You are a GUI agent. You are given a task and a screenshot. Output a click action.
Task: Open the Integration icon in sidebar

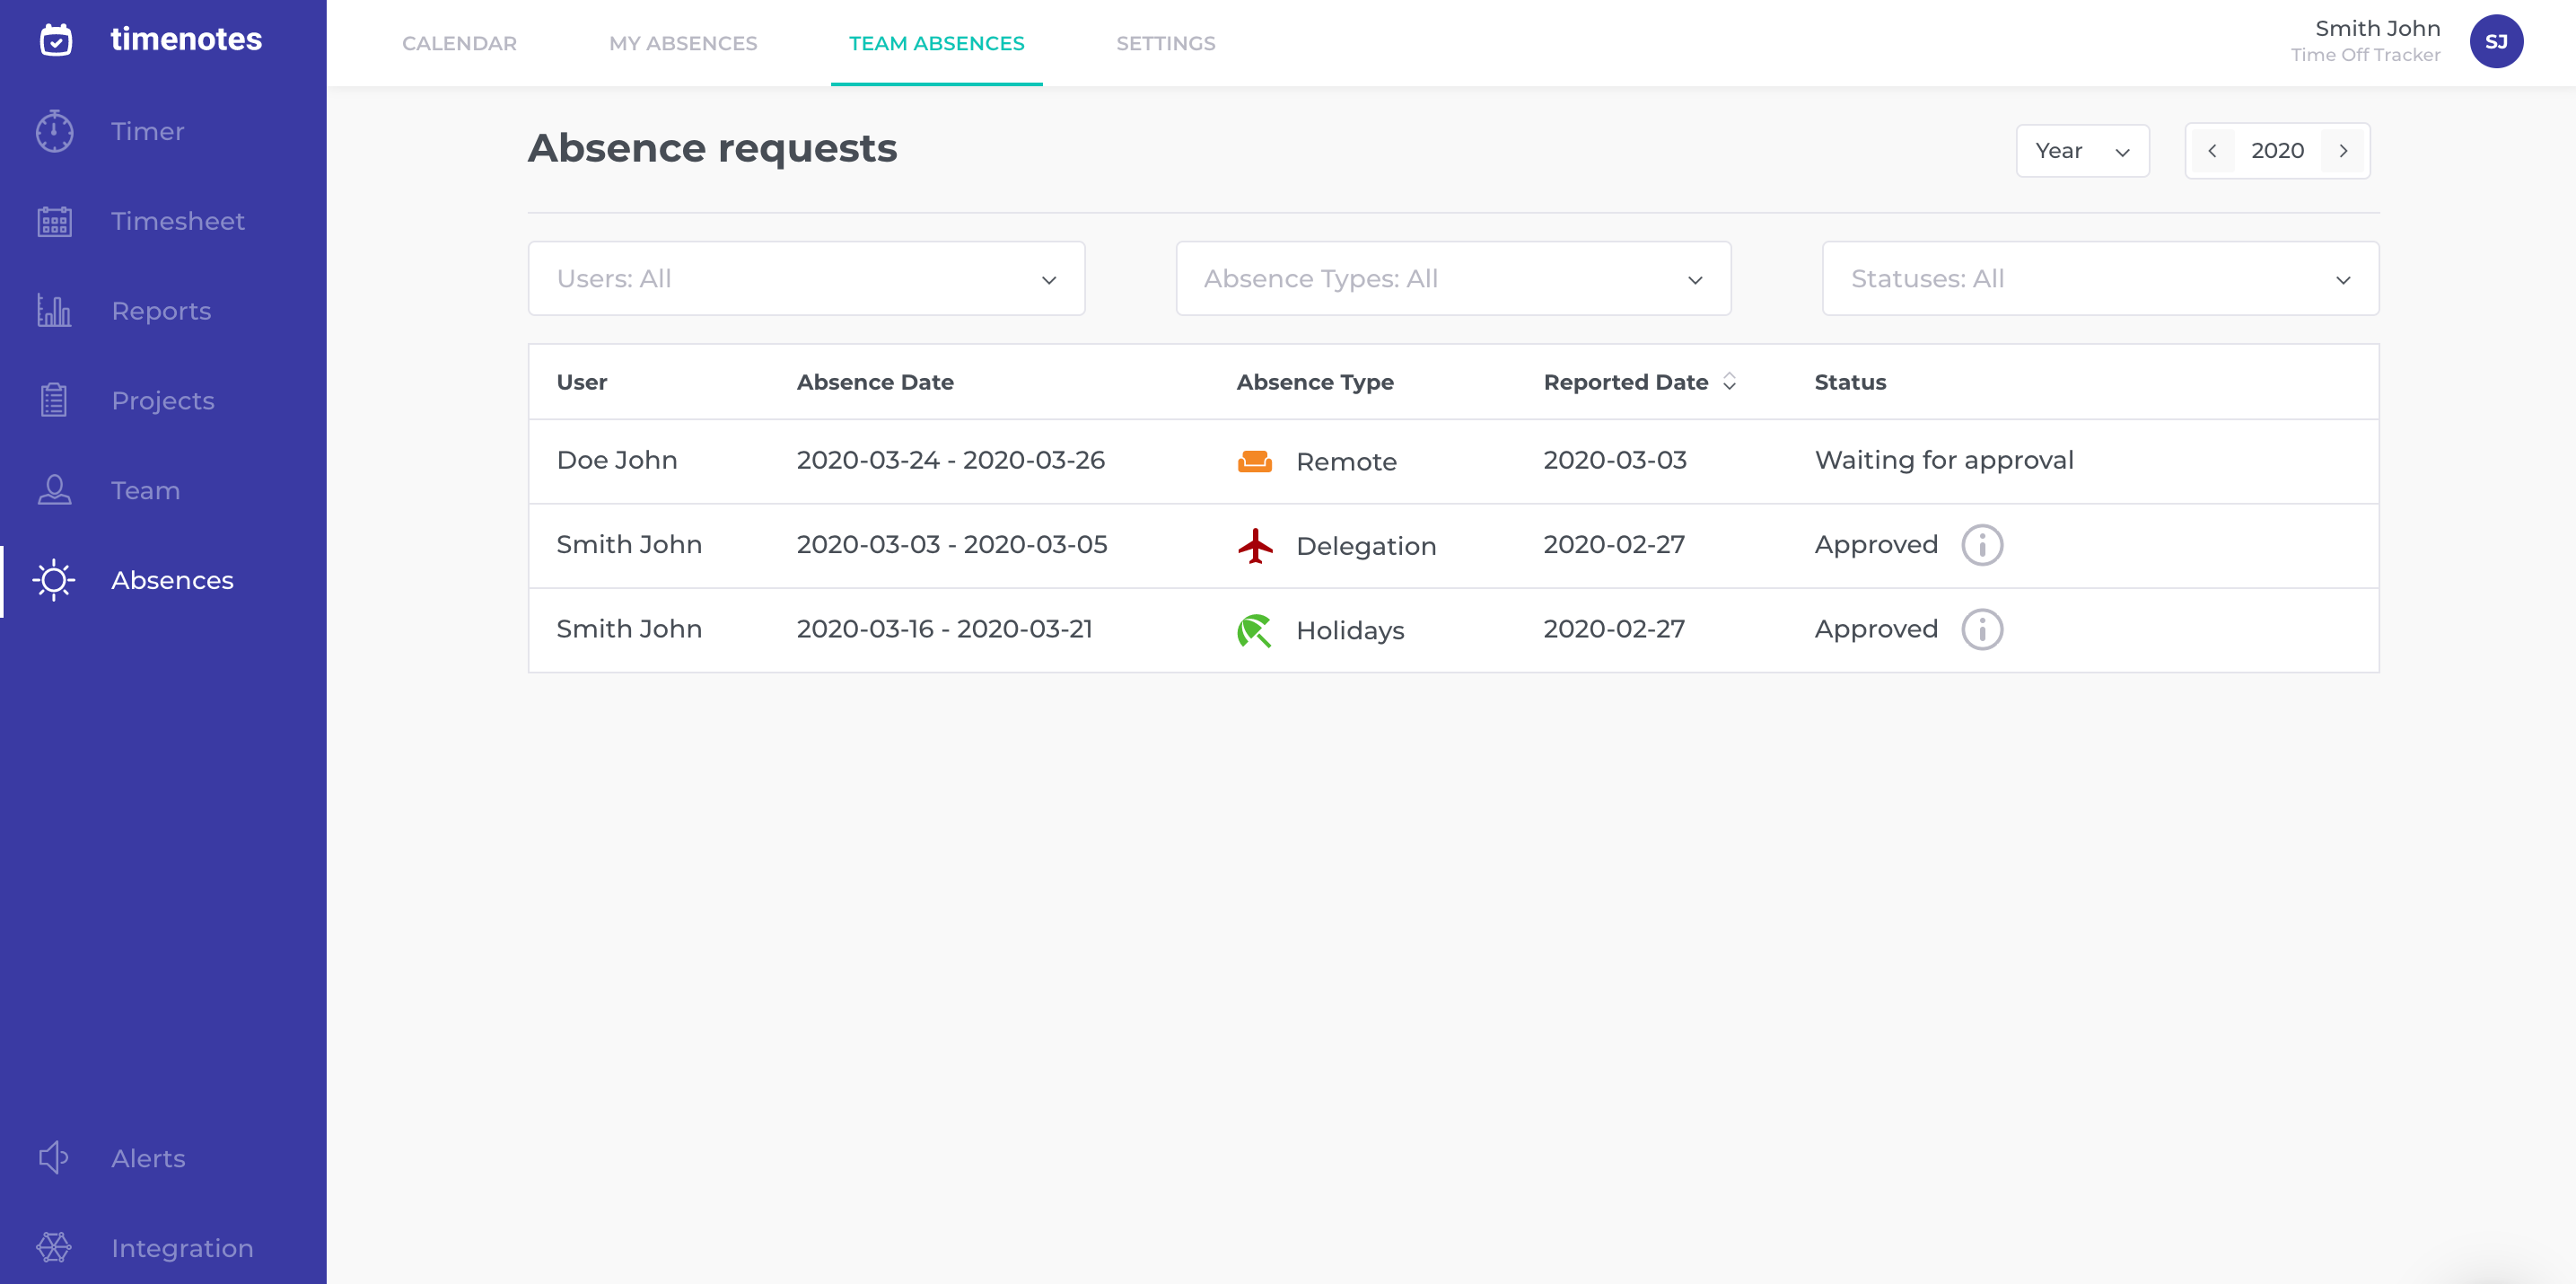point(54,1247)
